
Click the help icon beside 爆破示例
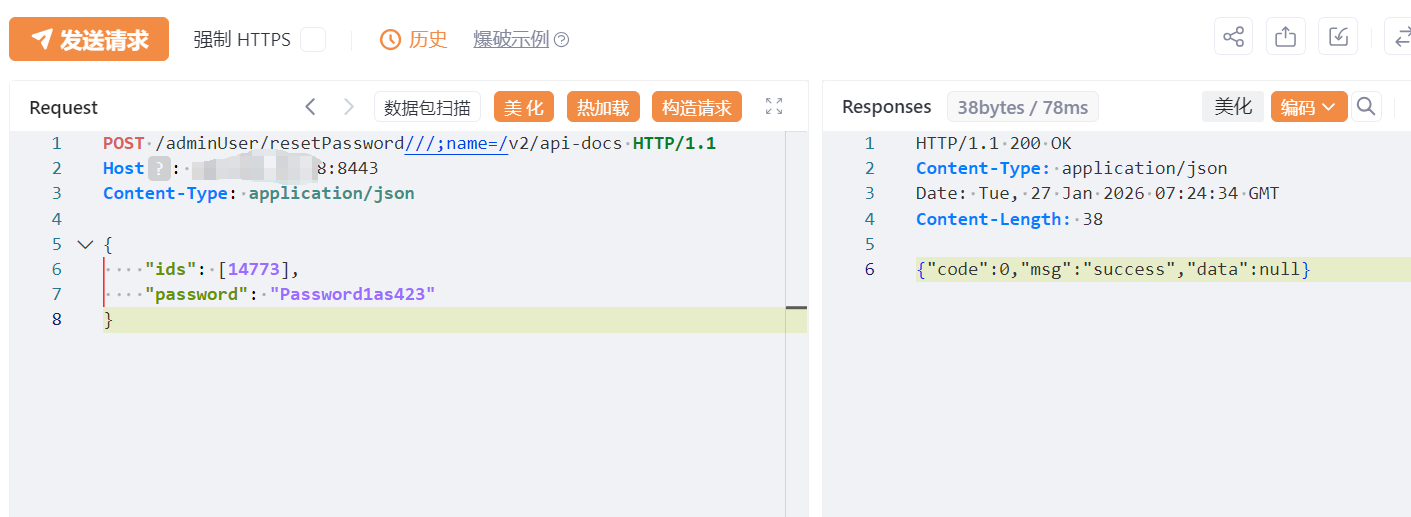pyautogui.click(x=562, y=40)
